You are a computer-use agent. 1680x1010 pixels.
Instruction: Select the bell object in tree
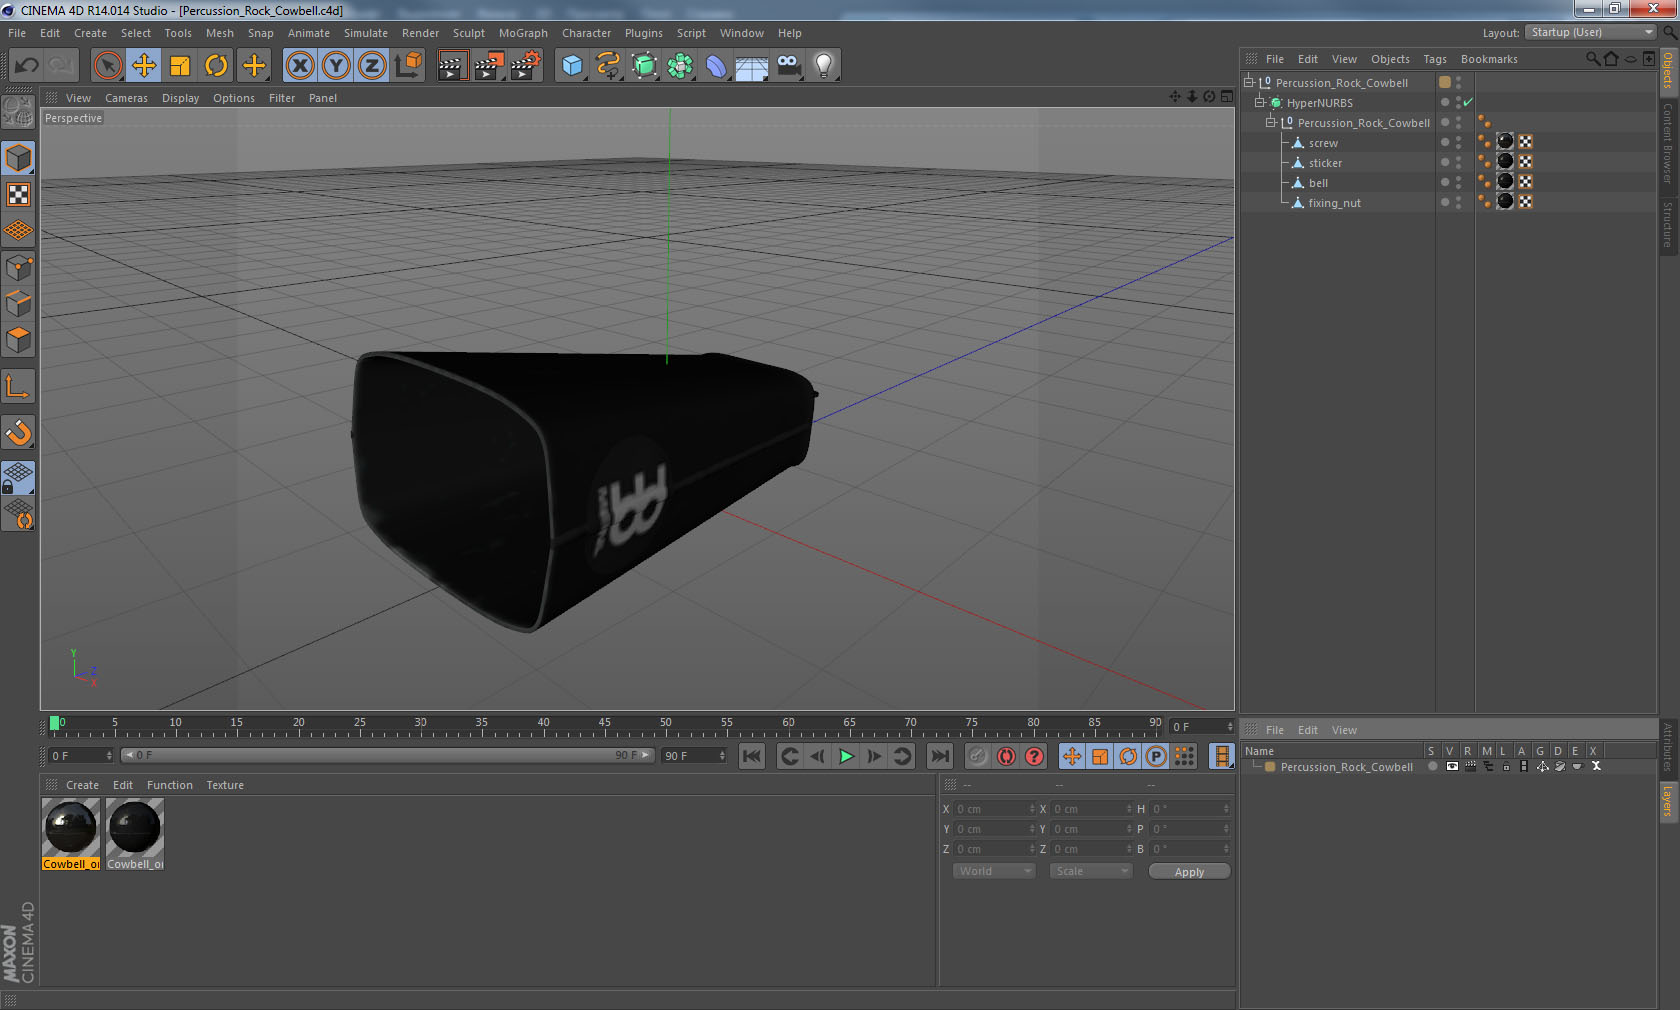pyautogui.click(x=1318, y=183)
